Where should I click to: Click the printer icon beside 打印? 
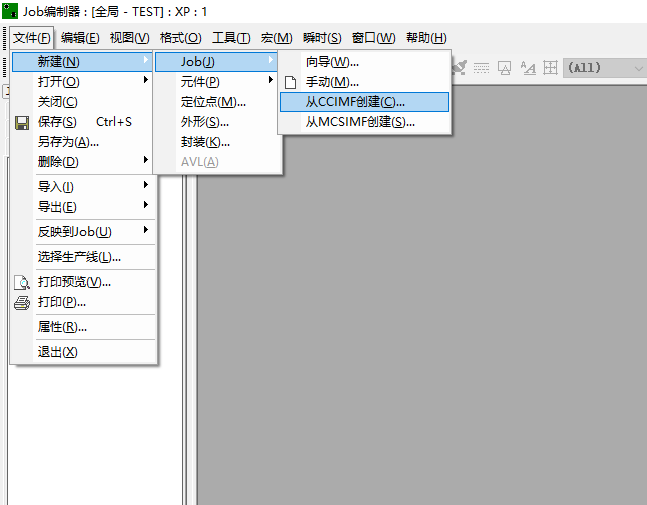[22, 302]
